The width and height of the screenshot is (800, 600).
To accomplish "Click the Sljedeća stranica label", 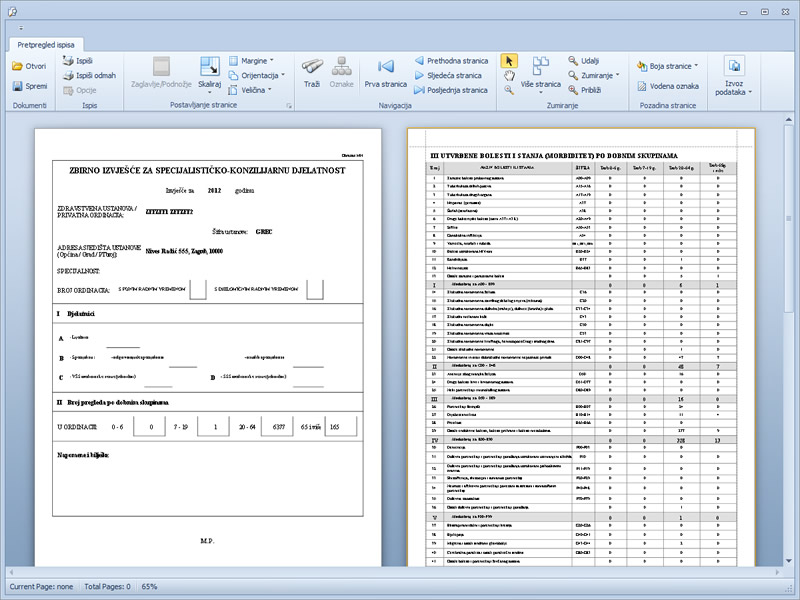I will [455, 76].
